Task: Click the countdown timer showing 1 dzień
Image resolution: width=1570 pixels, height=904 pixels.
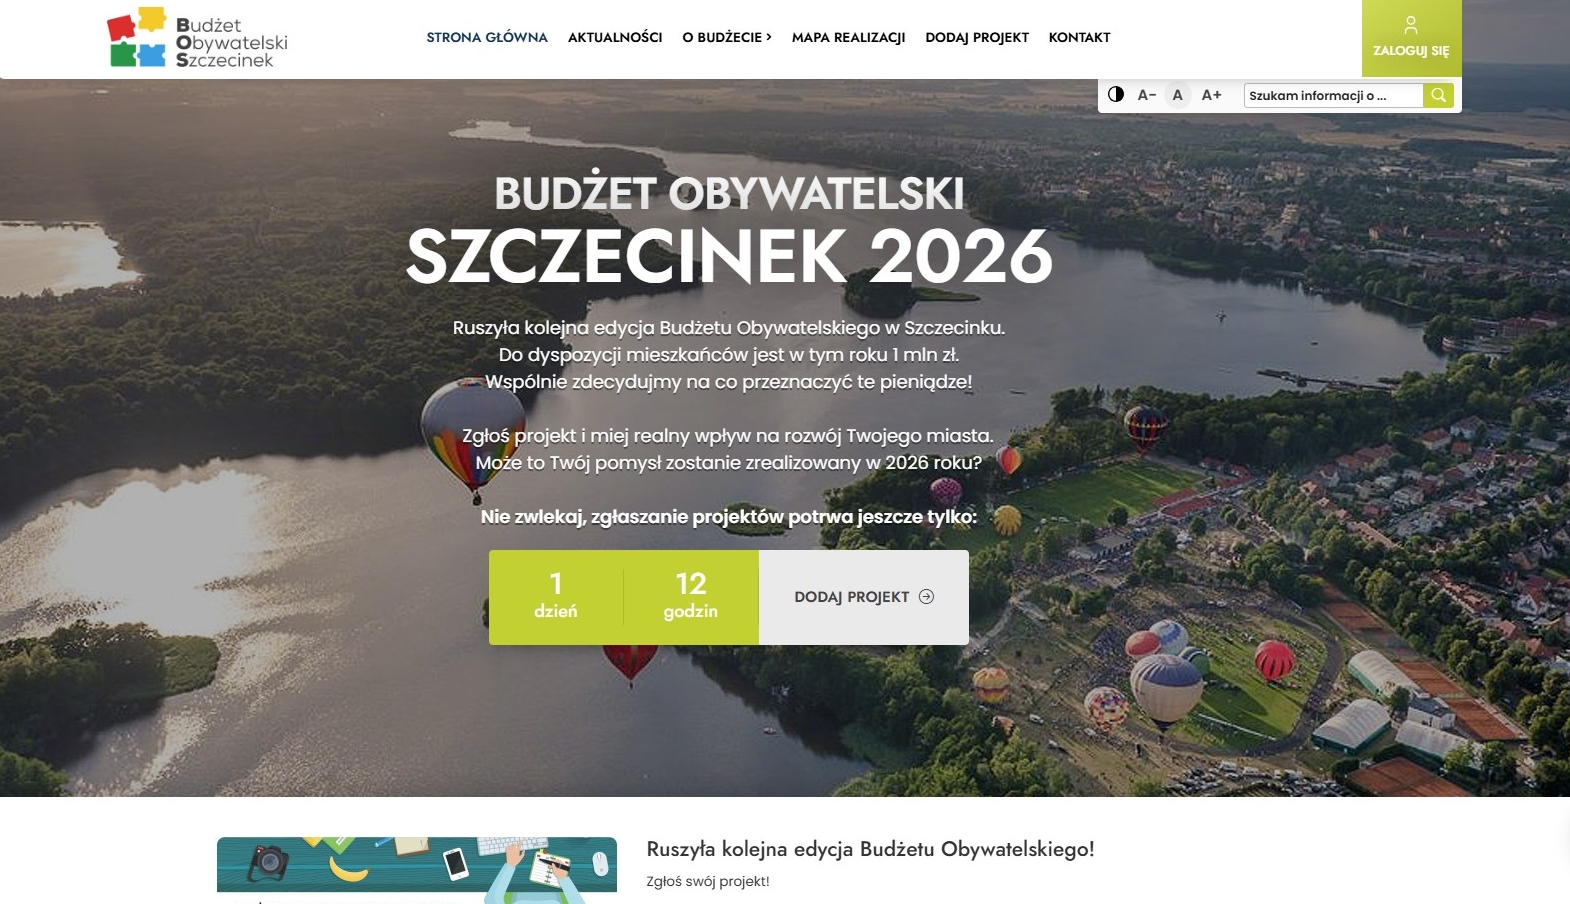Action: point(556,597)
